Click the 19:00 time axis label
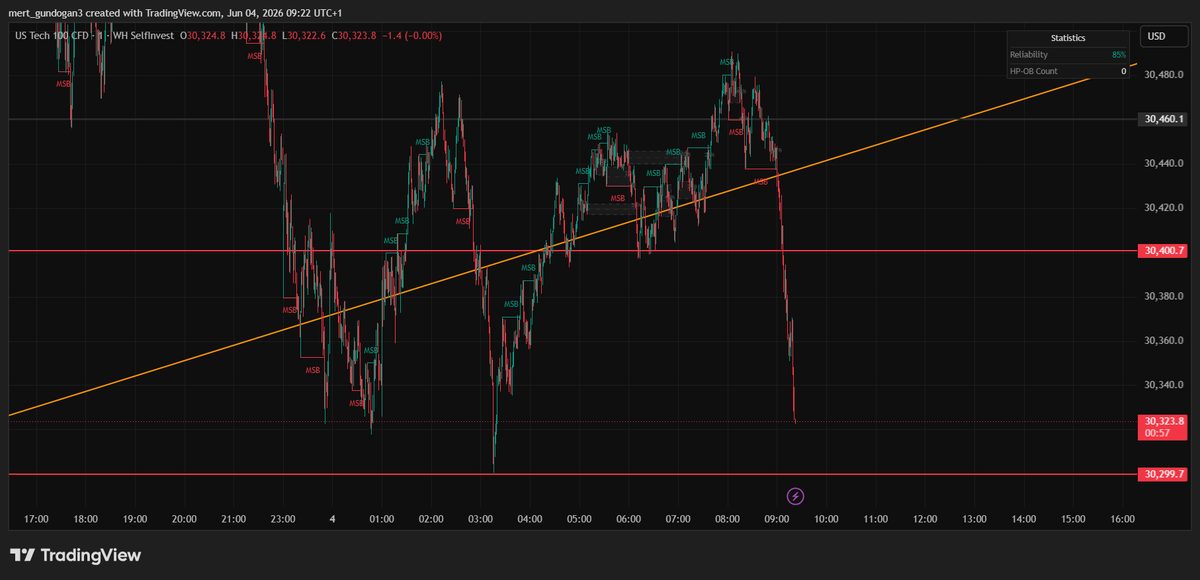 [x=135, y=519]
